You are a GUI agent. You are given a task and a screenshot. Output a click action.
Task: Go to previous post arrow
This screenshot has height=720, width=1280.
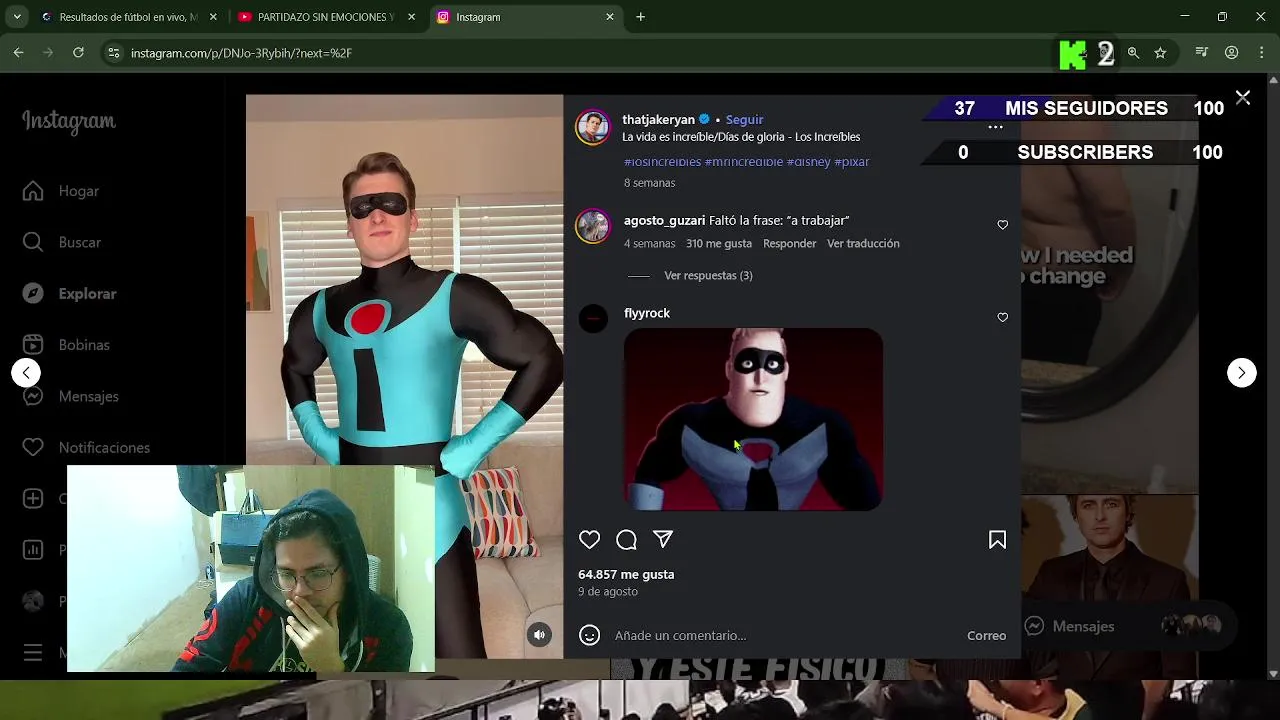pyautogui.click(x=26, y=372)
